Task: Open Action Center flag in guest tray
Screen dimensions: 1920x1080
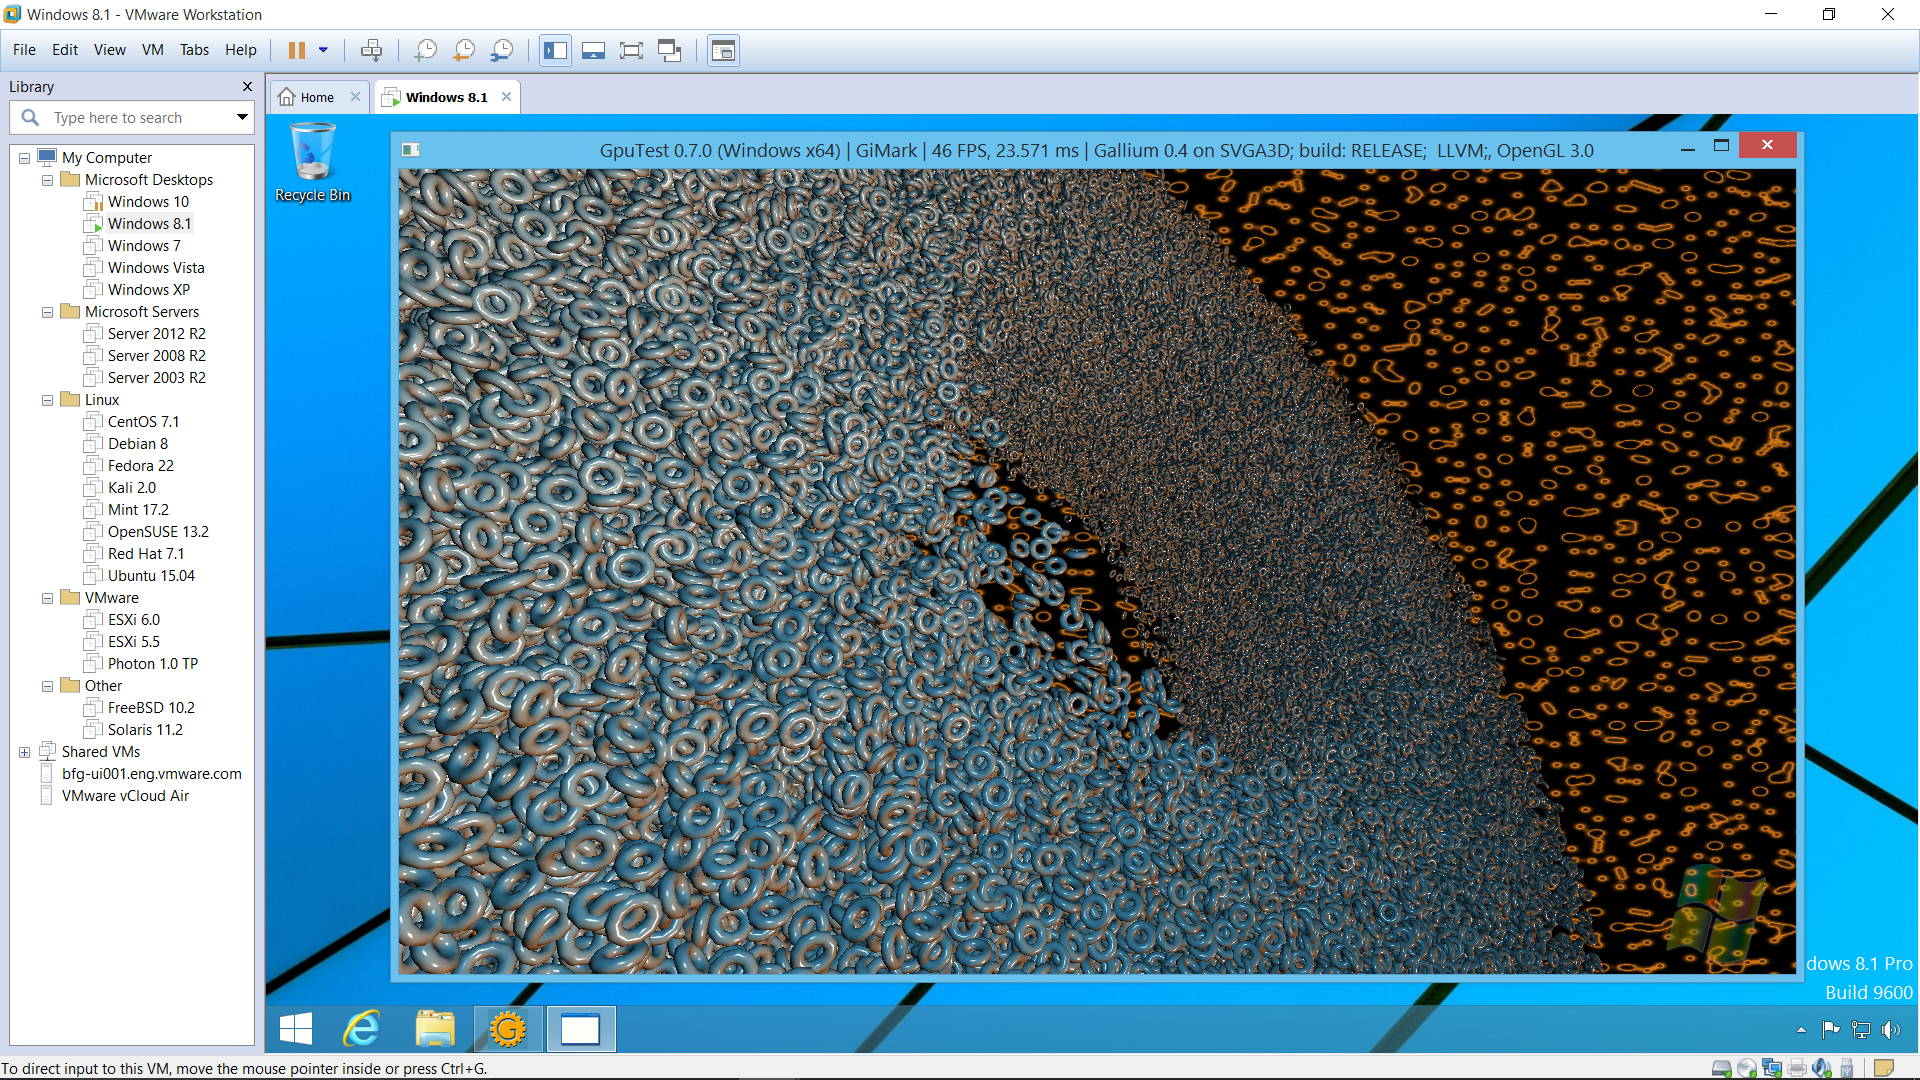Action: (1831, 1029)
